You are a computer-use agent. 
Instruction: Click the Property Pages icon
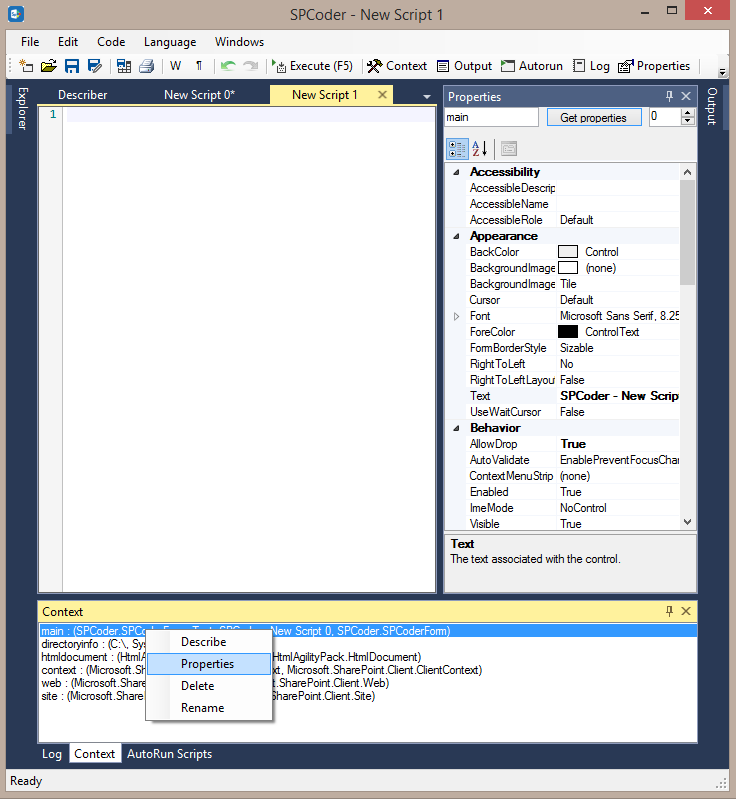509,149
